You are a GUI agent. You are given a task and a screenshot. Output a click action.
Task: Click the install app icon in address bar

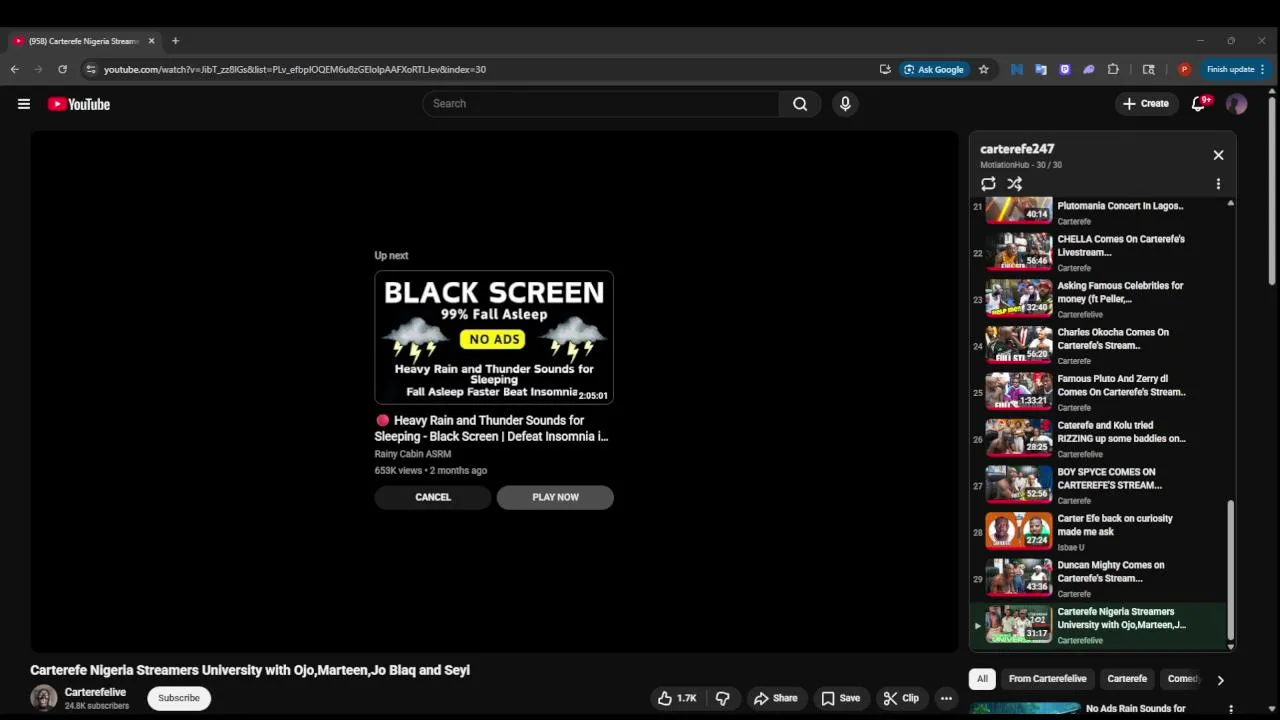[885, 69]
